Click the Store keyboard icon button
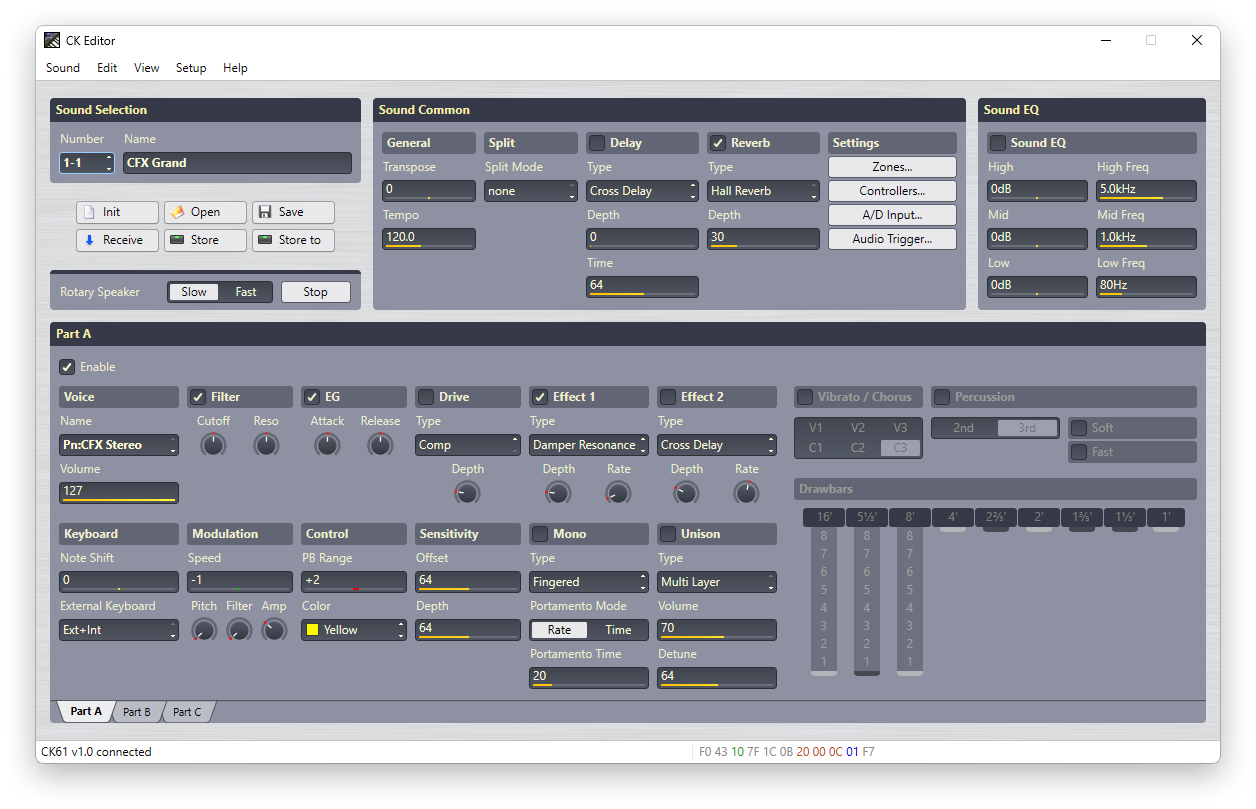Viewport: 1256px width, 809px height. tap(205, 240)
